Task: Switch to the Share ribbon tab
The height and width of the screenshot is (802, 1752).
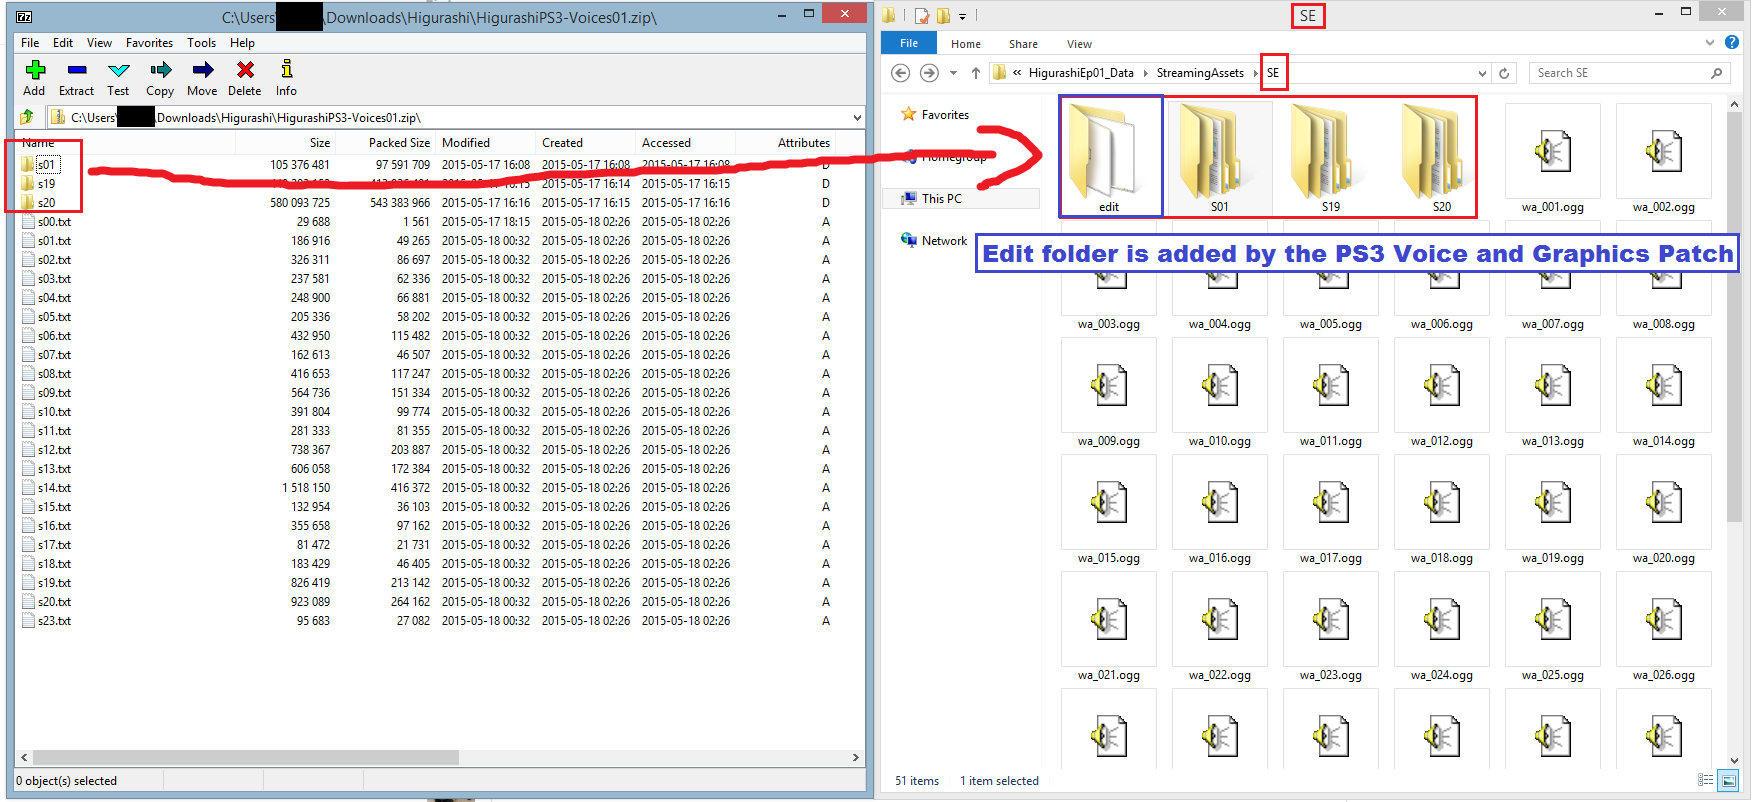Action: 1023,44
